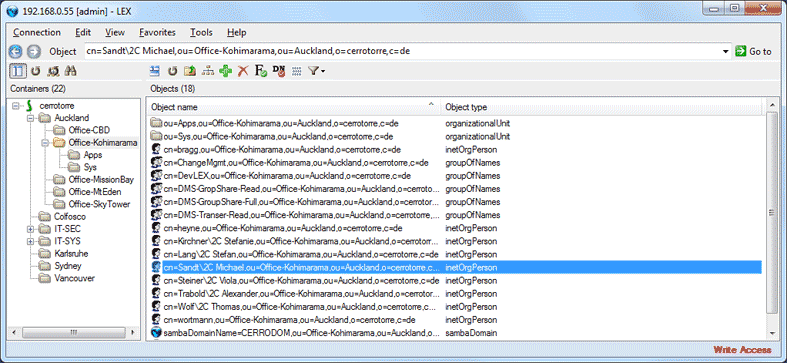Viewport: 787px width, 363px height.
Task: Refresh the containers tree
Action: coord(36,71)
